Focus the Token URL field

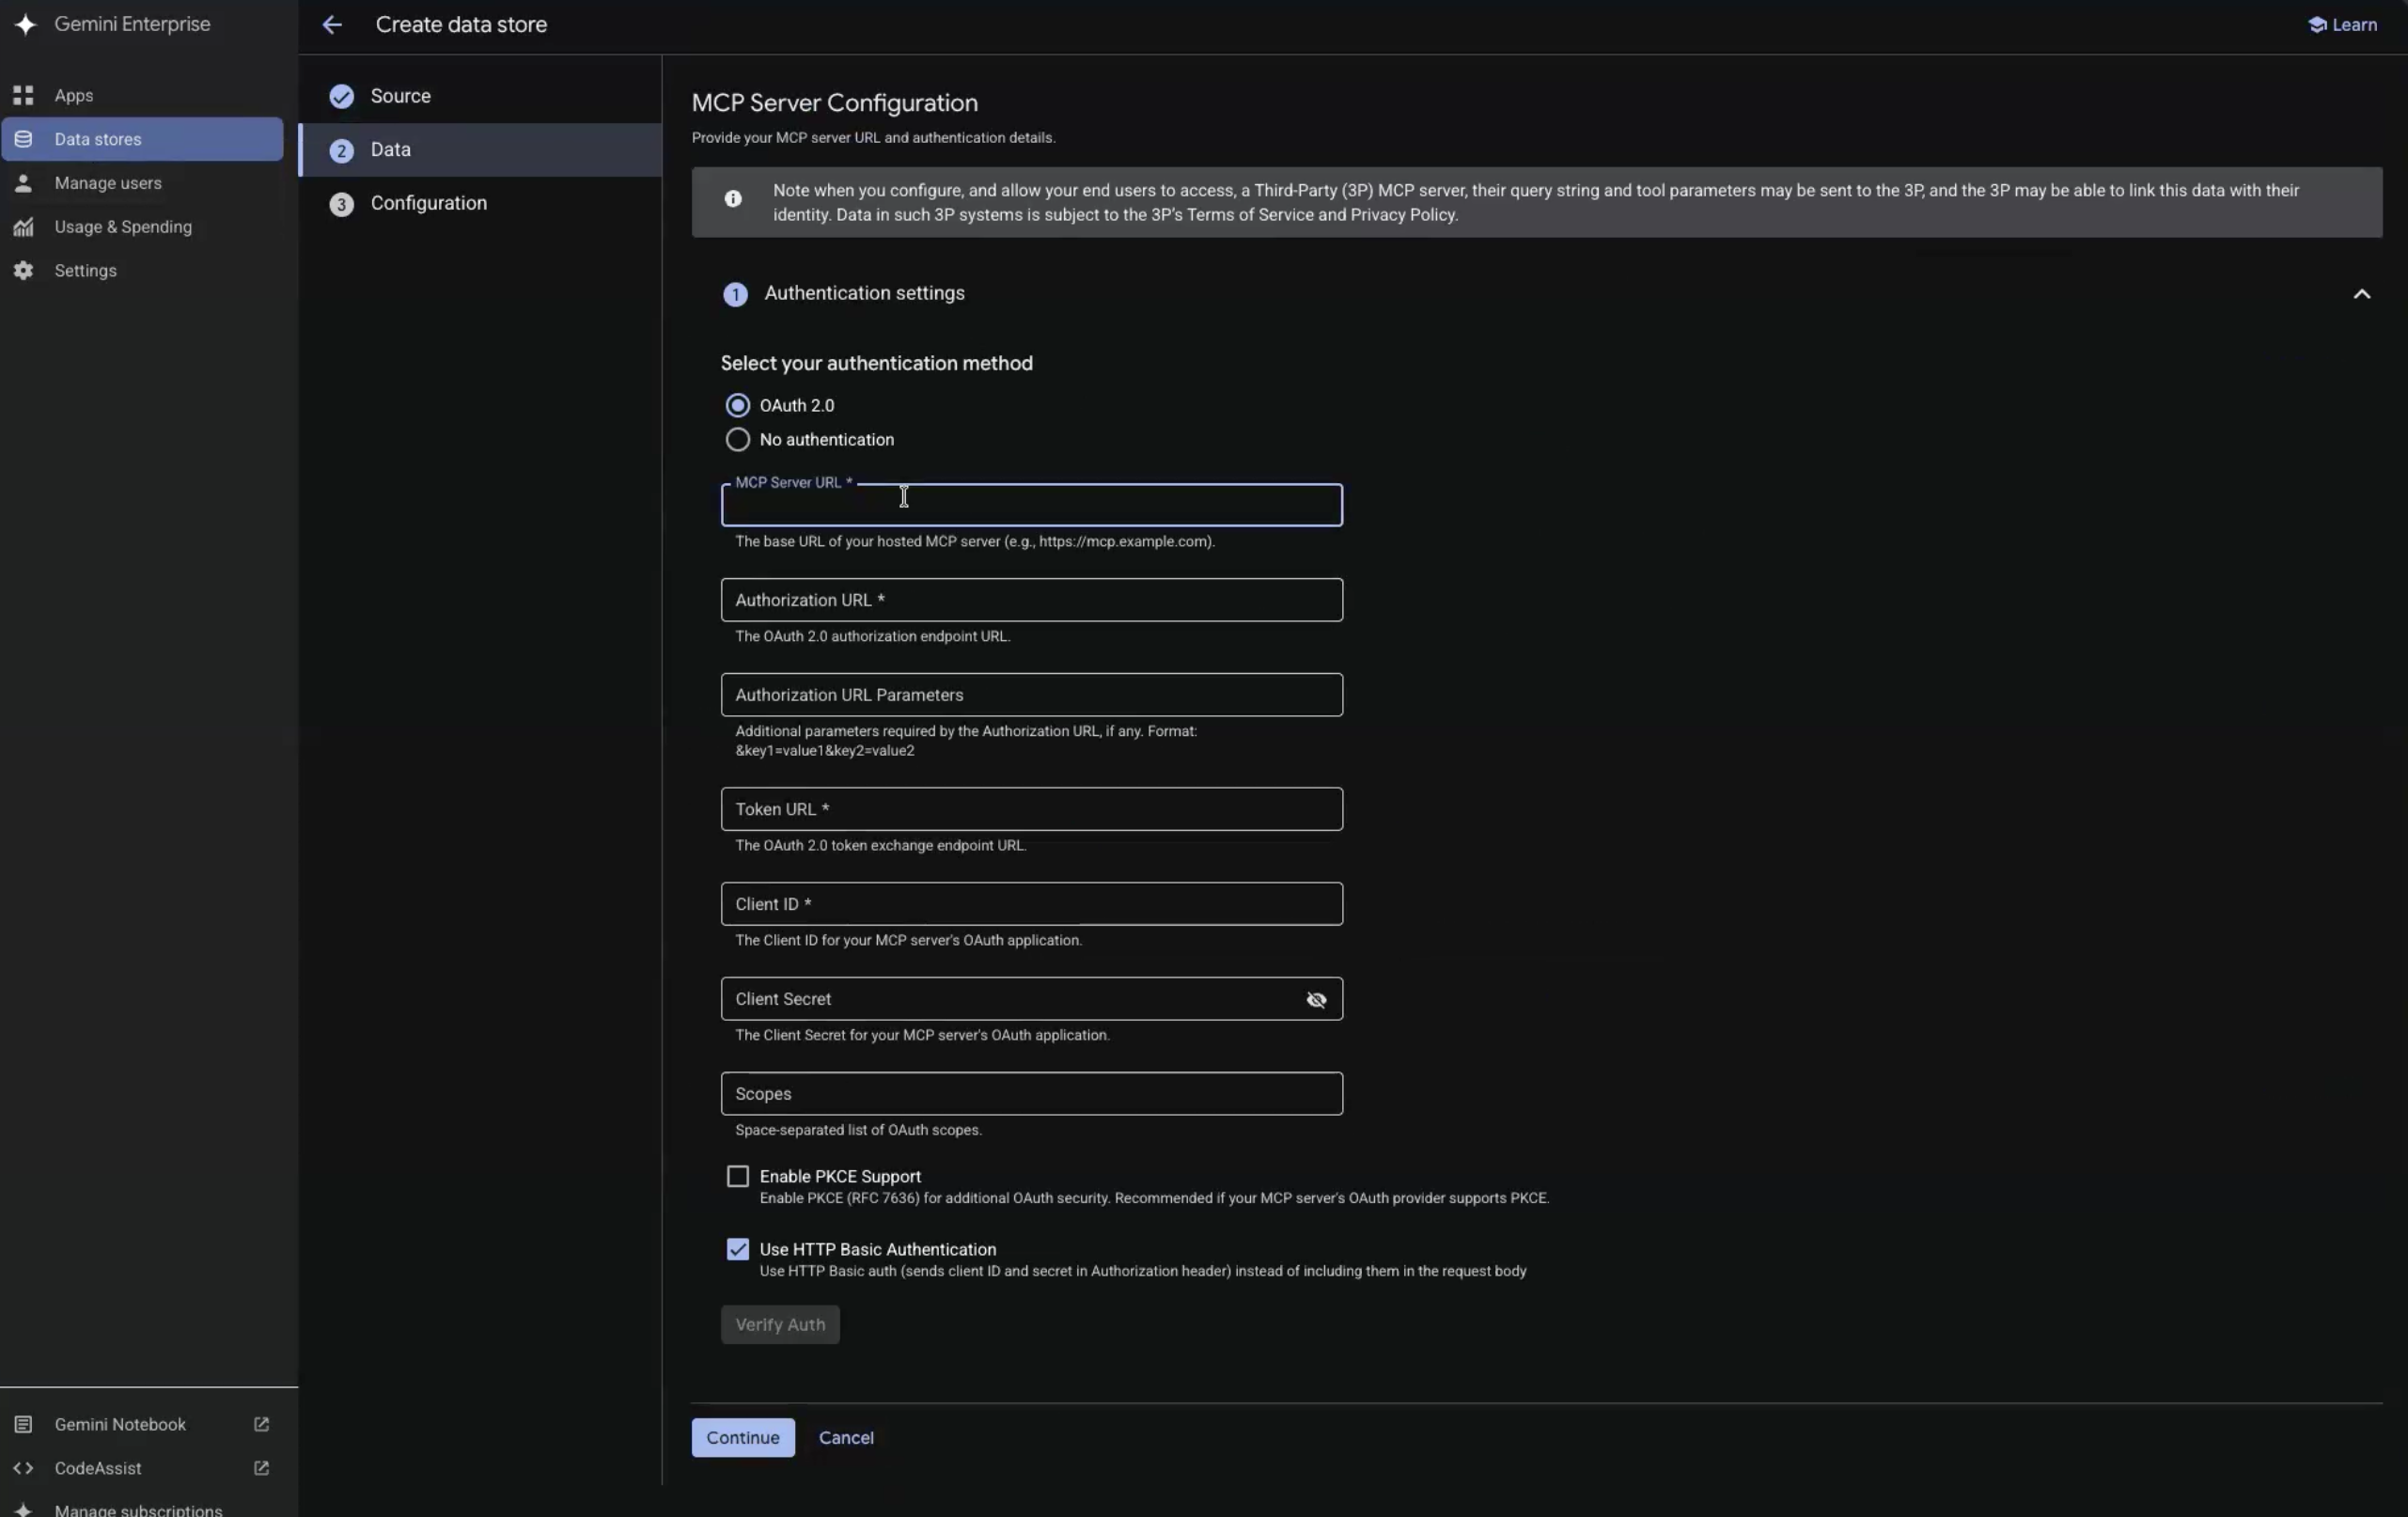1032,809
